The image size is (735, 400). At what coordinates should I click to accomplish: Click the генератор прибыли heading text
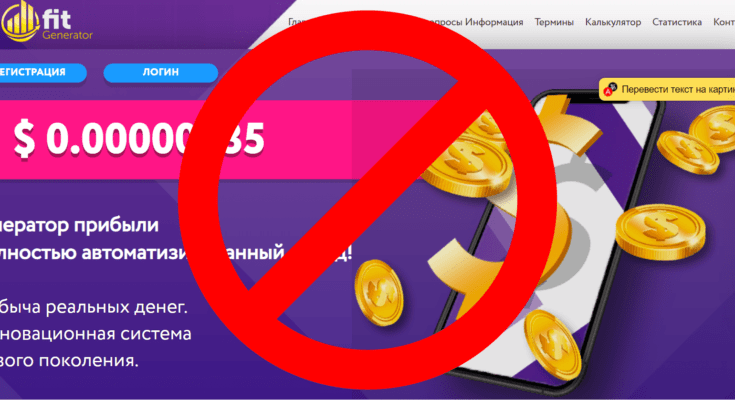coord(79,225)
